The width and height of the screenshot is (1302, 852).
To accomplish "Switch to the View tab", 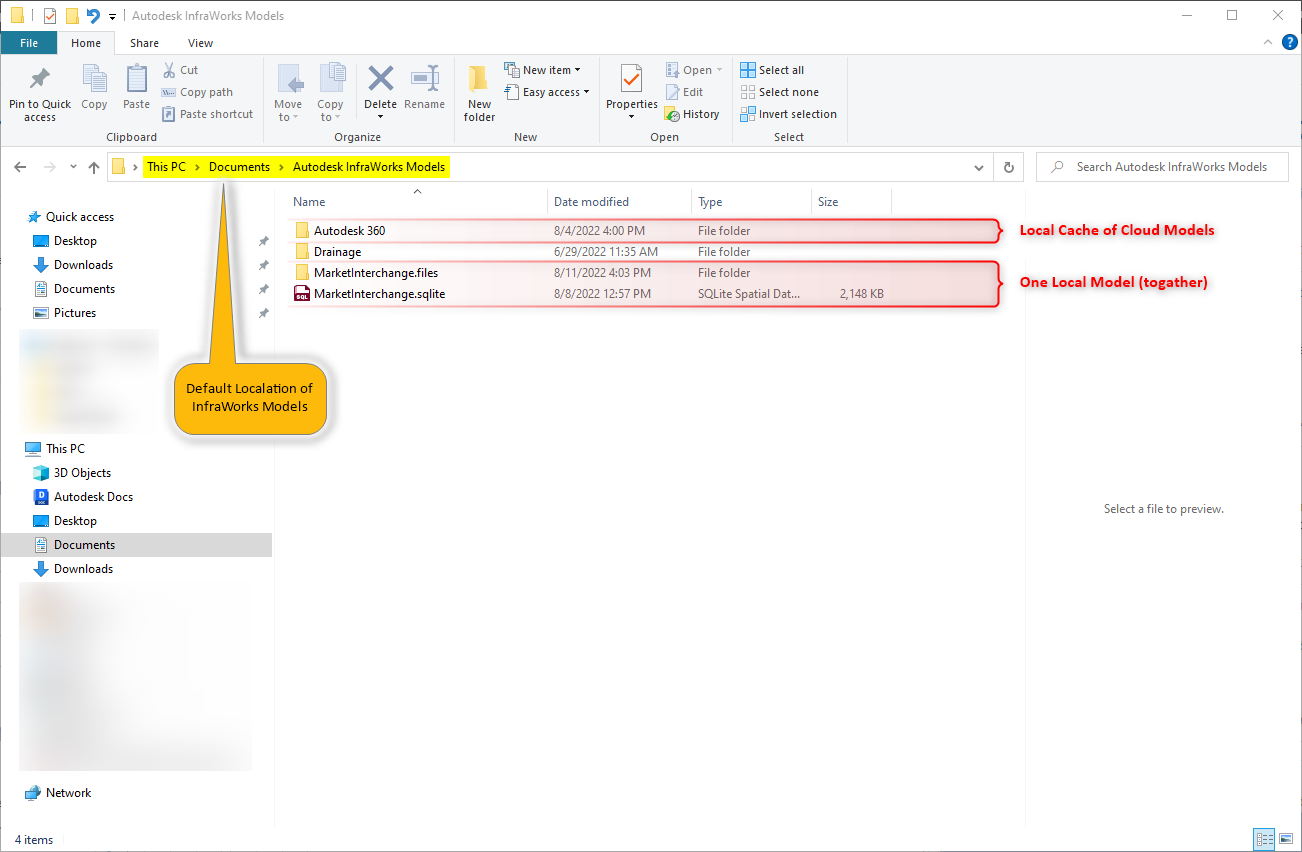I will point(200,43).
